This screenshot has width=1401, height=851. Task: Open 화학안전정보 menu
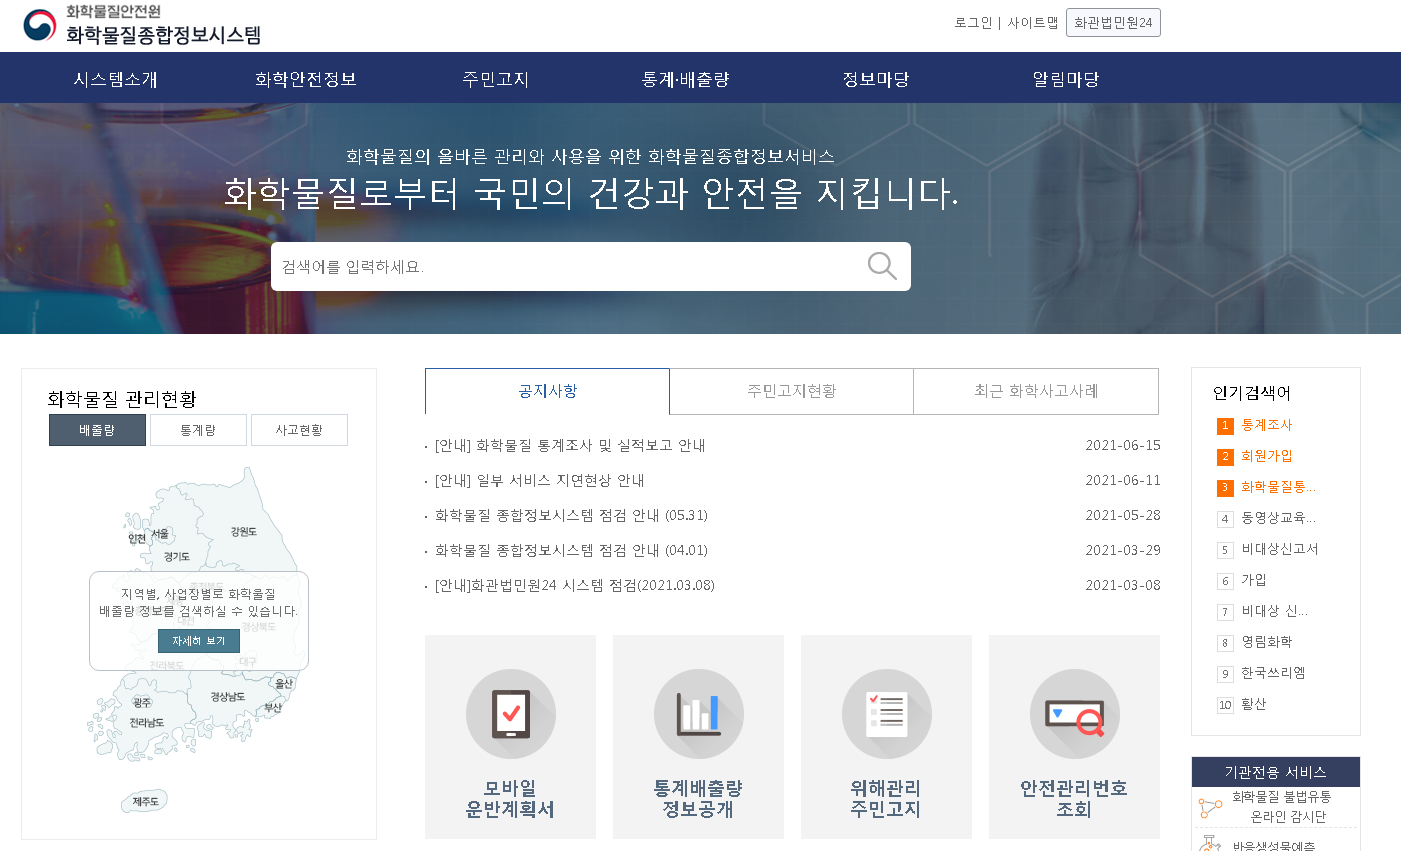point(306,79)
